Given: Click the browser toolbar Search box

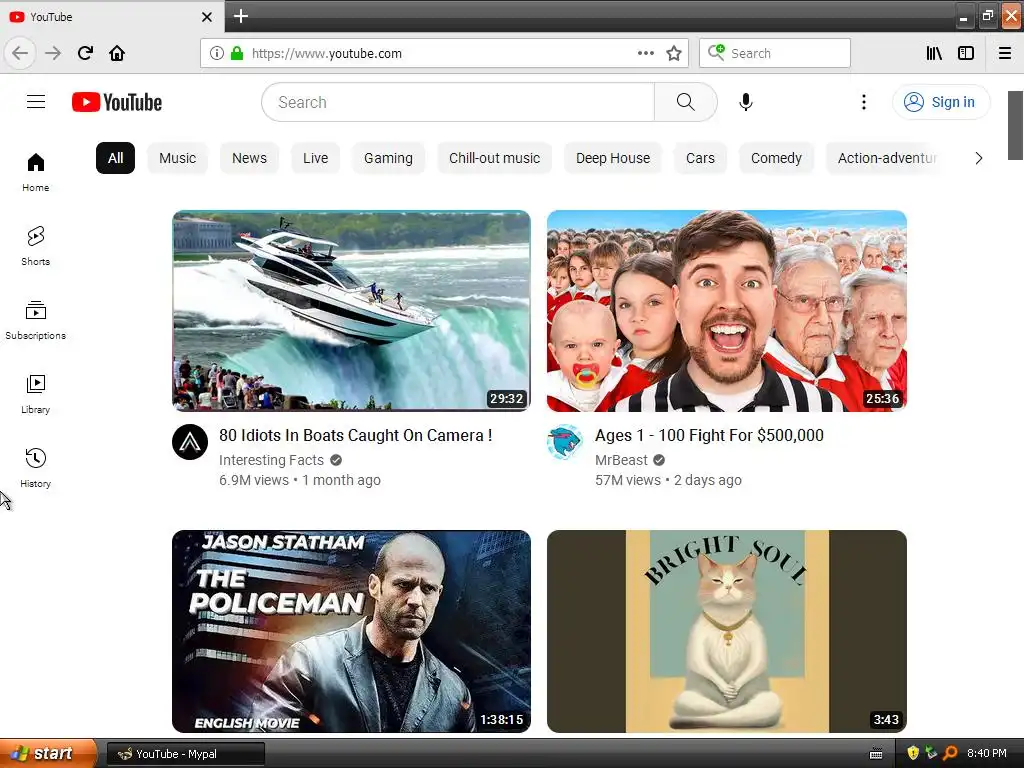Looking at the screenshot, I should (x=775, y=53).
